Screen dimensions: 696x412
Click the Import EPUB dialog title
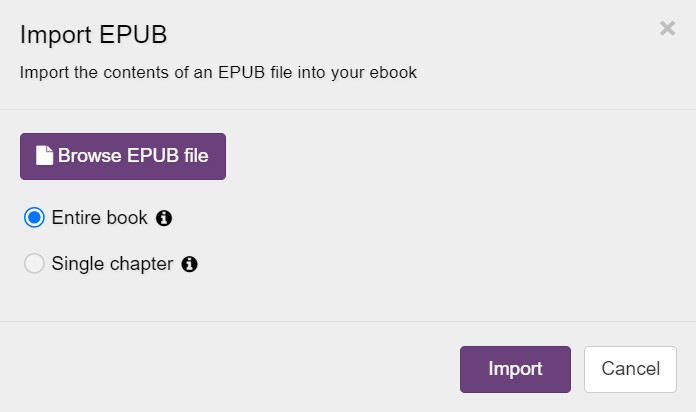(93, 35)
